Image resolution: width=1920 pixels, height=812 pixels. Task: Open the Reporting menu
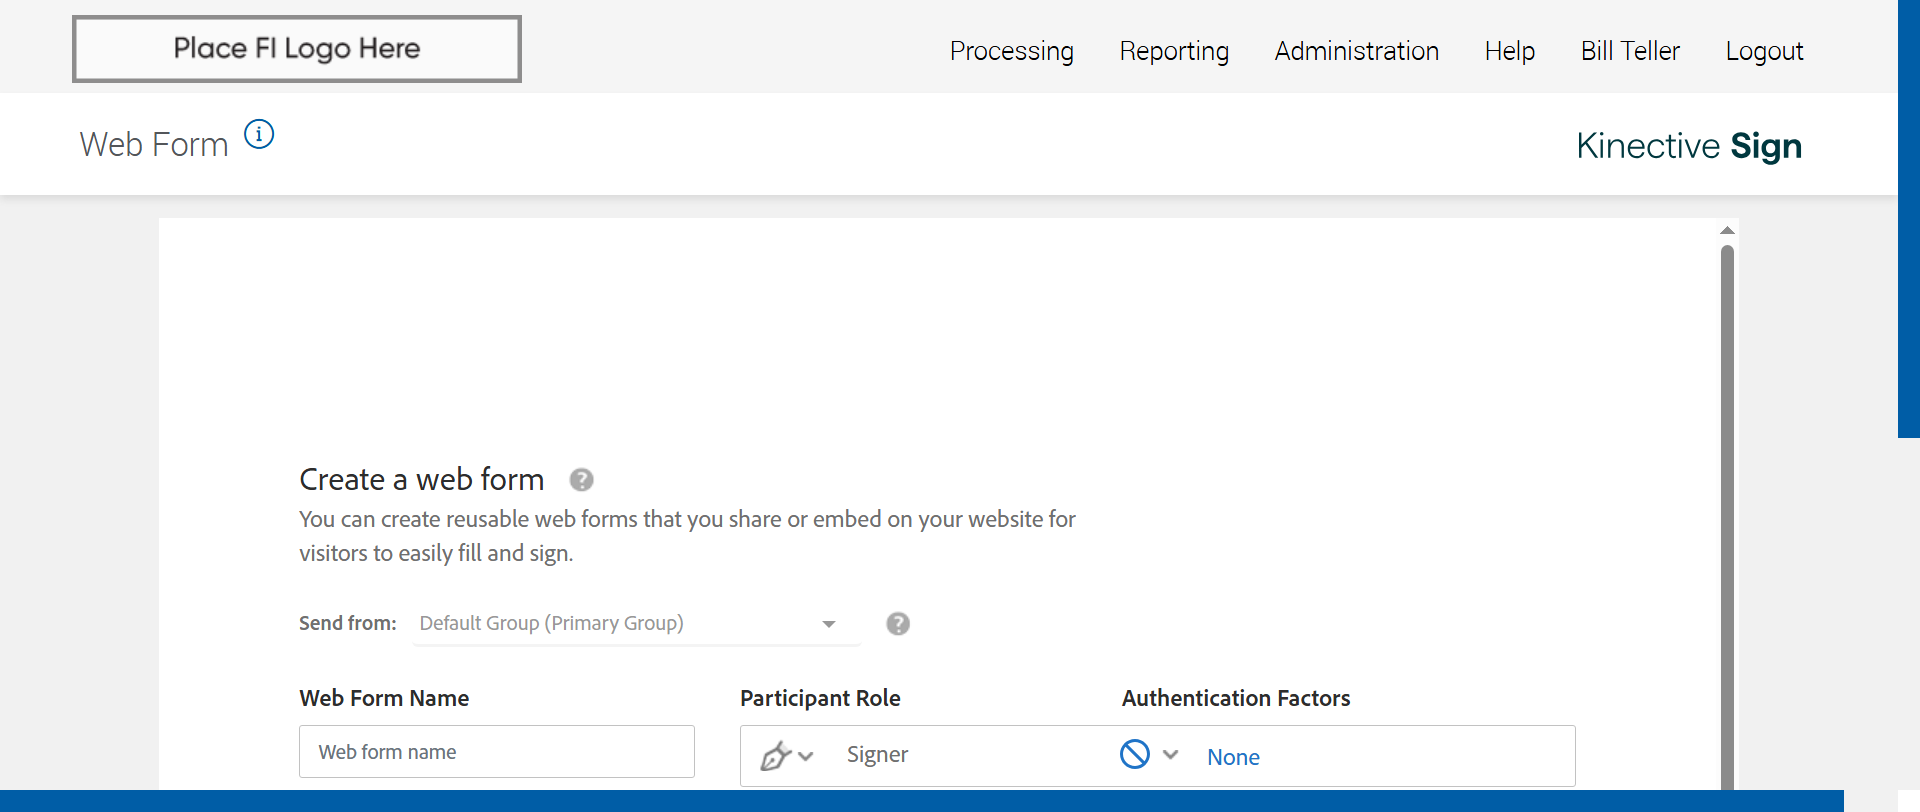[1174, 51]
